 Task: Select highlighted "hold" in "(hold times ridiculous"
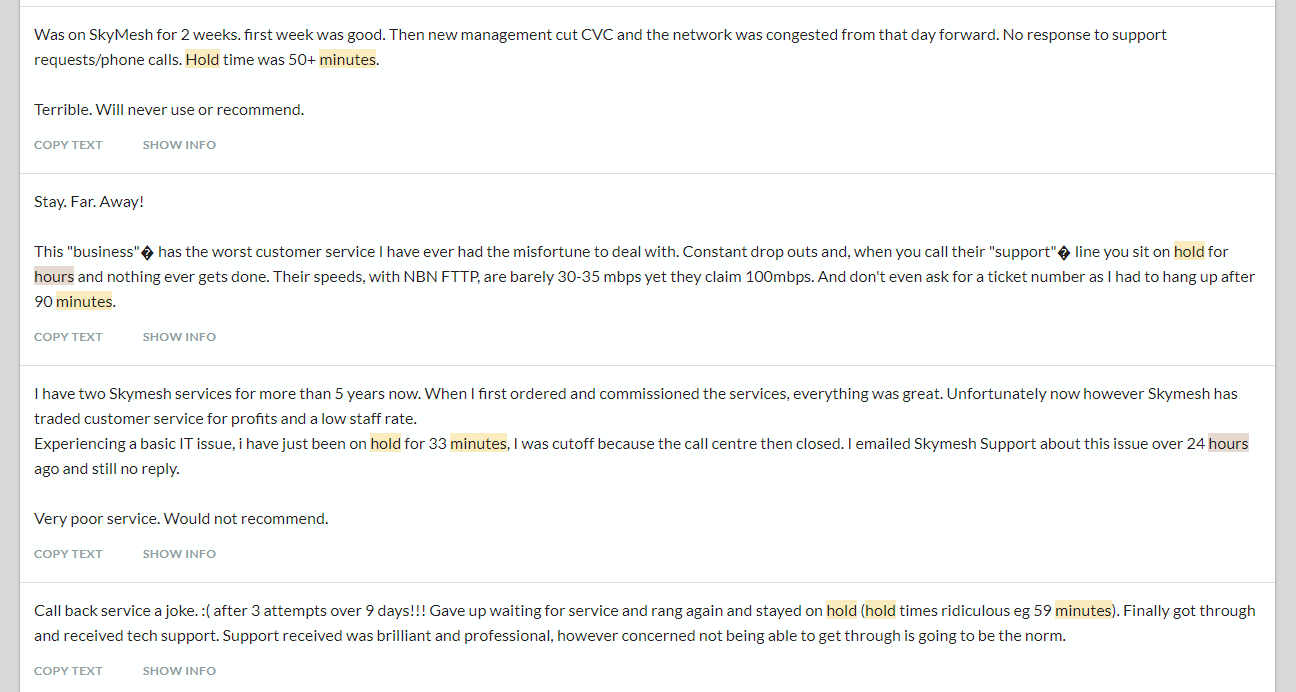click(x=880, y=611)
